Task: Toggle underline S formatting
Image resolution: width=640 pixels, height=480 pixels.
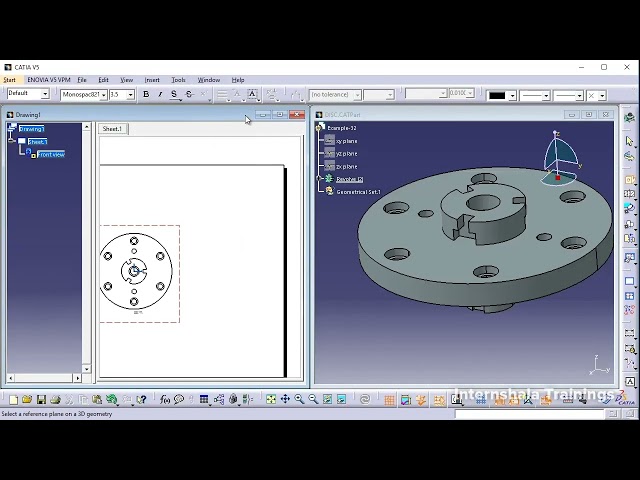Action: point(174,94)
